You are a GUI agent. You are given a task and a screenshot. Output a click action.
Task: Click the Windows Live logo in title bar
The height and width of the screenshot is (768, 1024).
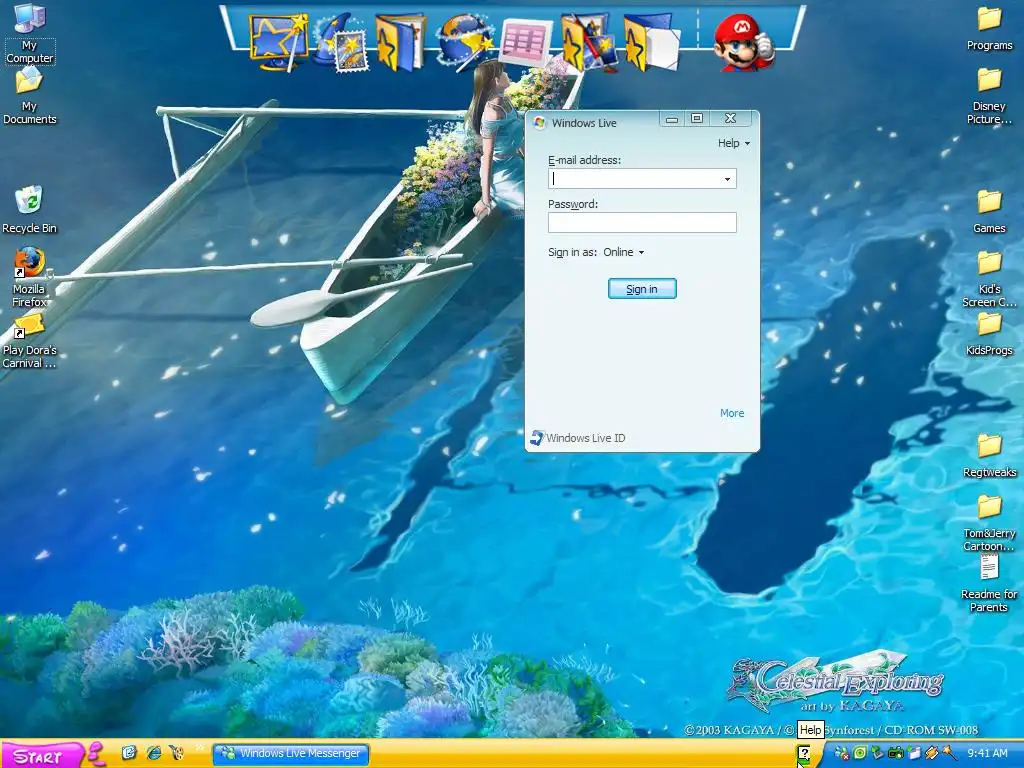click(539, 122)
